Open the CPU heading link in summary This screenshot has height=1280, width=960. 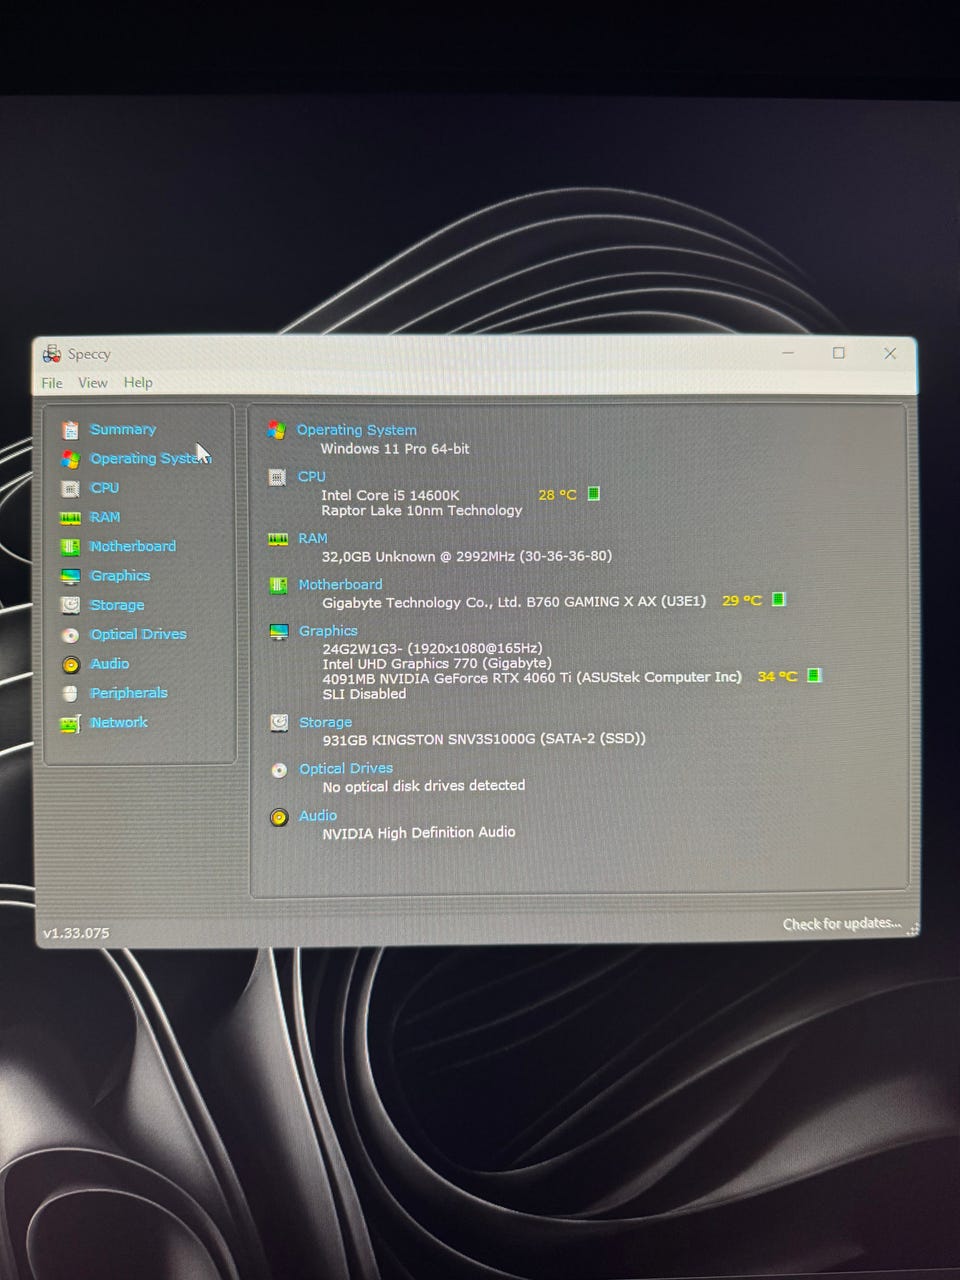[x=312, y=477]
